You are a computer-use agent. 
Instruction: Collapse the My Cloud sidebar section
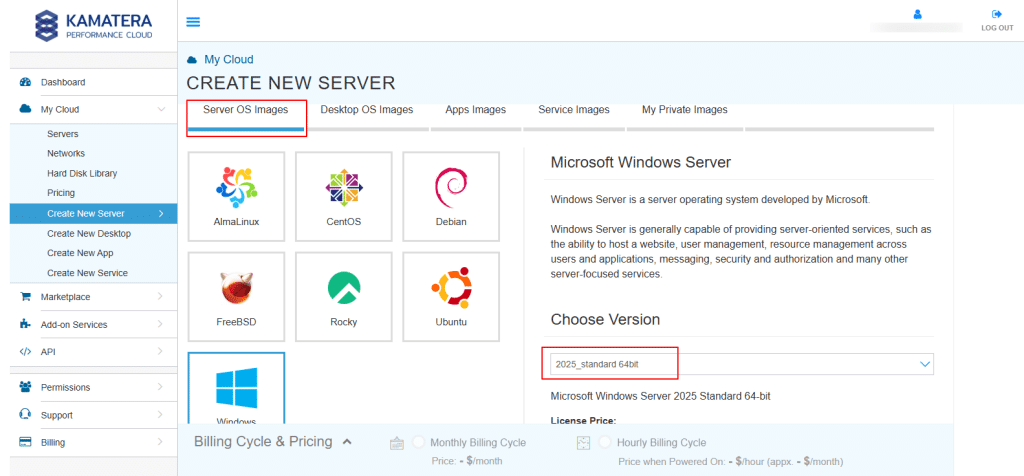(x=161, y=110)
